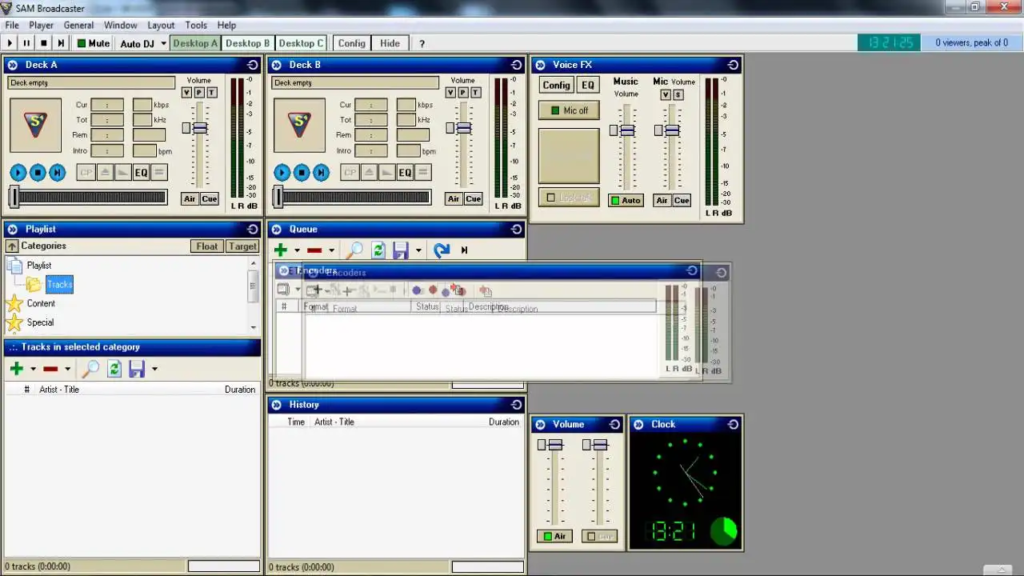Toggle Air in the Voice FX panel
This screenshot has height=576, width=1024.
pyautogui.click(x=662, y=200)
